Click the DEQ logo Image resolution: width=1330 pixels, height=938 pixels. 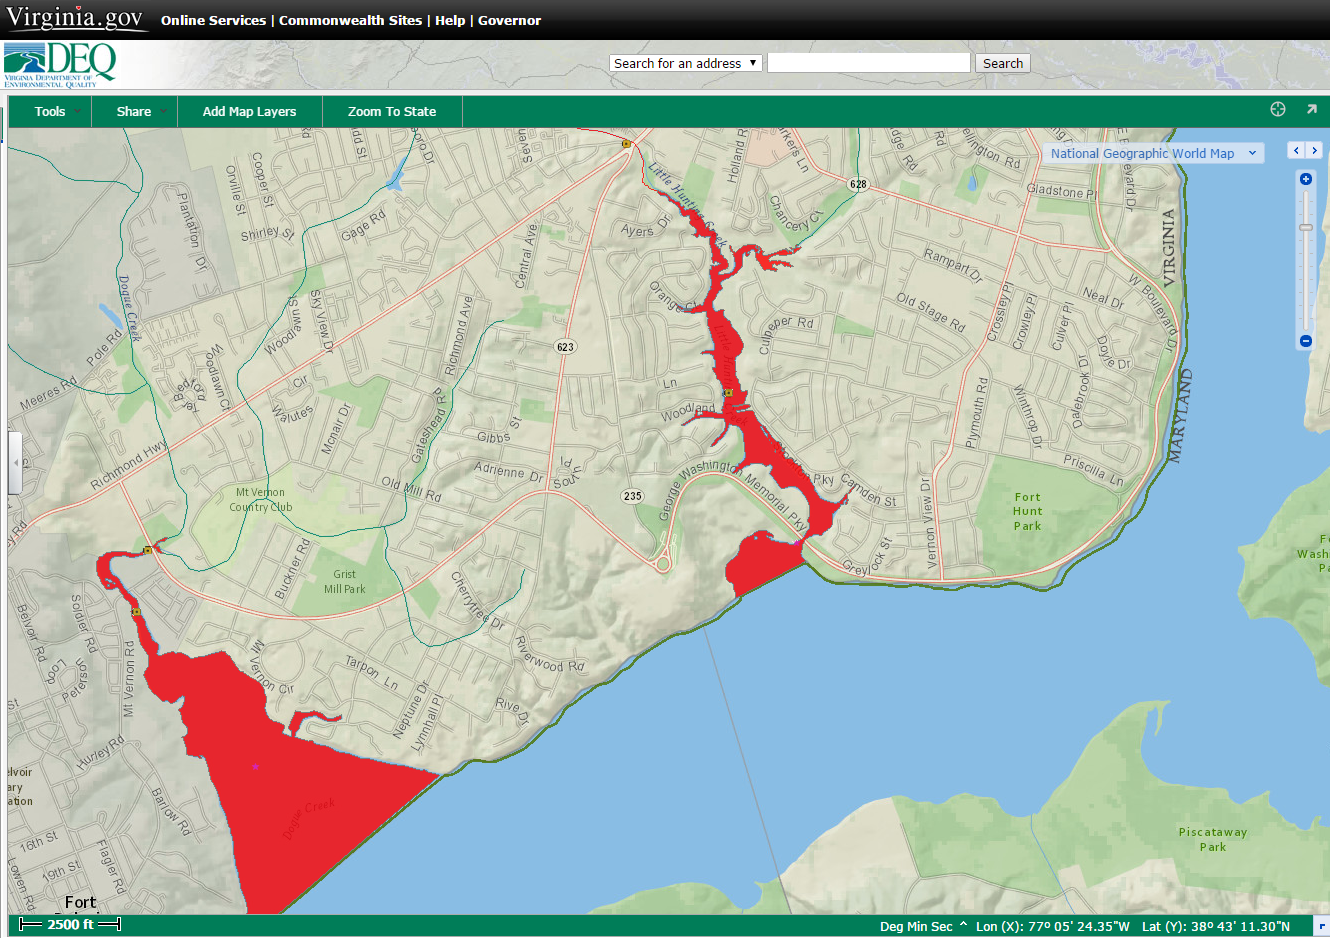tap(60, 65)
